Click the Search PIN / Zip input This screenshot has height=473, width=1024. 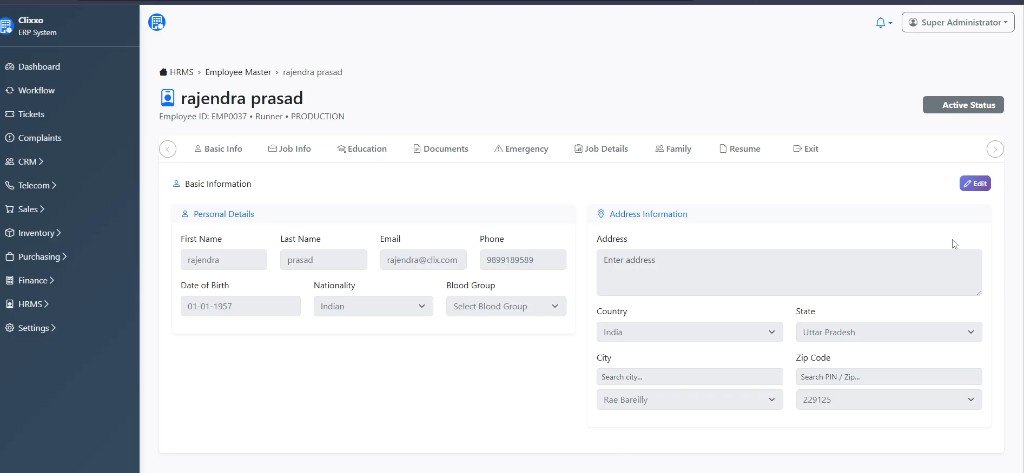tap(889, 377)
